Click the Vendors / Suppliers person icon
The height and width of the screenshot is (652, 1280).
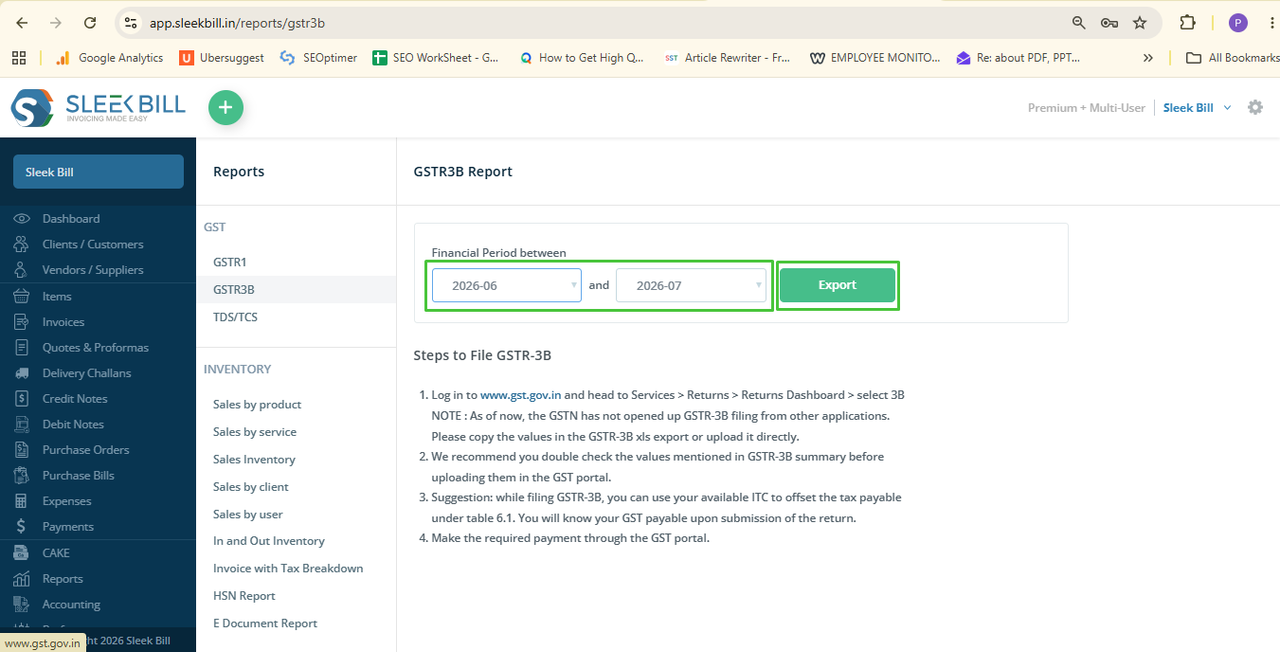[x=21, y=270]
